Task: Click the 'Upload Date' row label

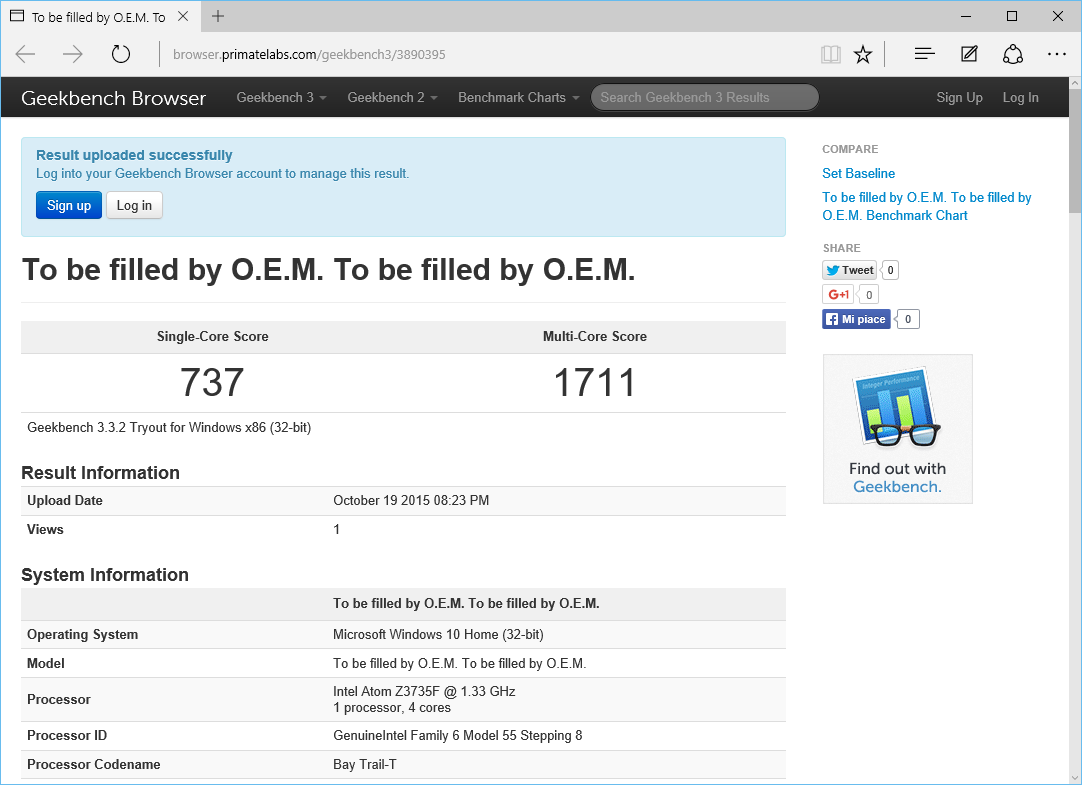Action: point(65,500)
